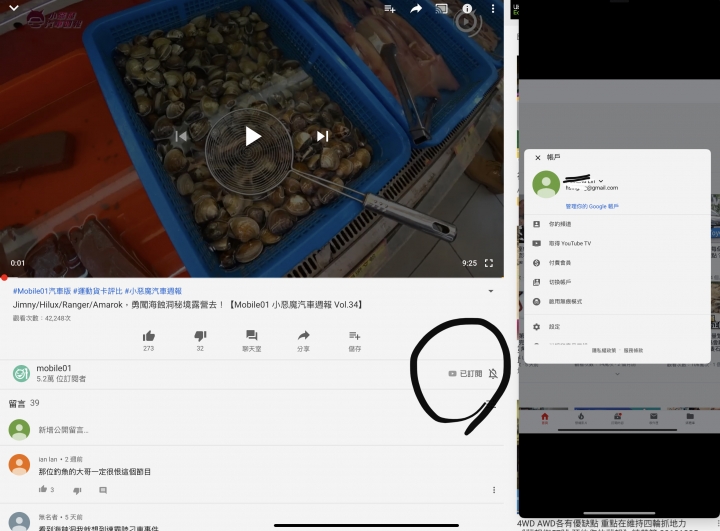Screen dimensions: 720x531
Task: Save video with the 儲存 button
Action: 354,341
